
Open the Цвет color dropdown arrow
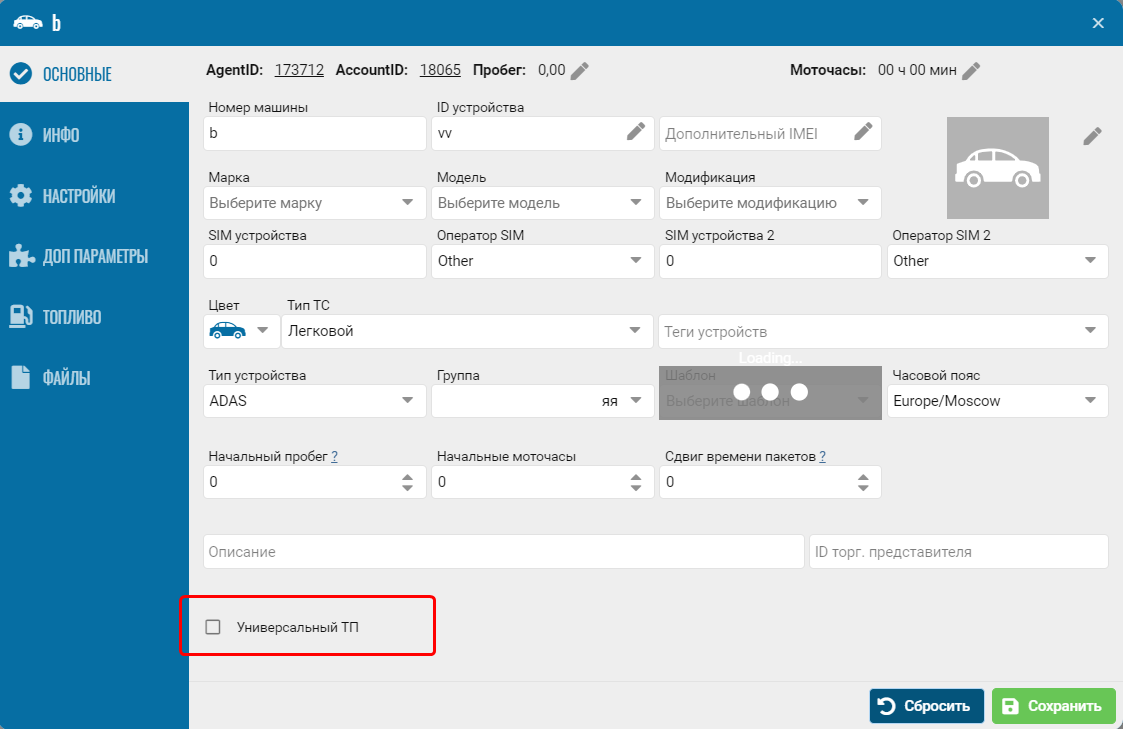pyautogui.click(x=263, y=330)
